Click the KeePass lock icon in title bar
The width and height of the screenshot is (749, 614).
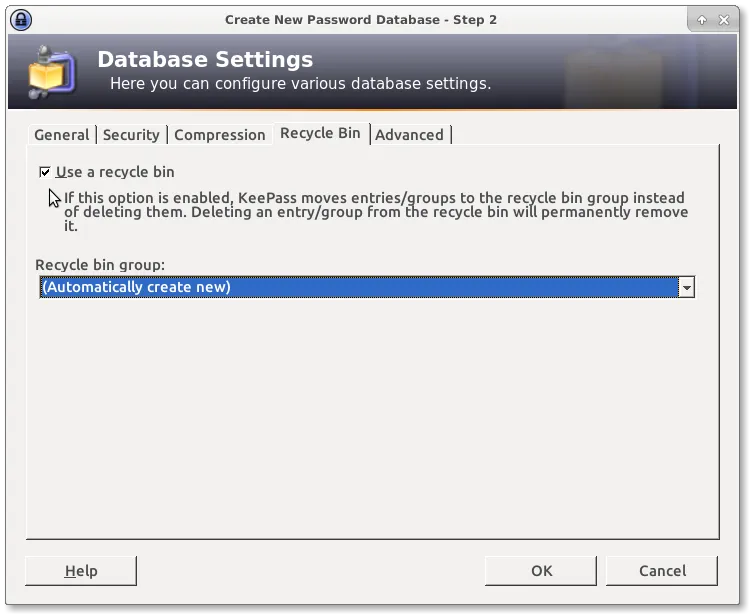pos(20,19)
